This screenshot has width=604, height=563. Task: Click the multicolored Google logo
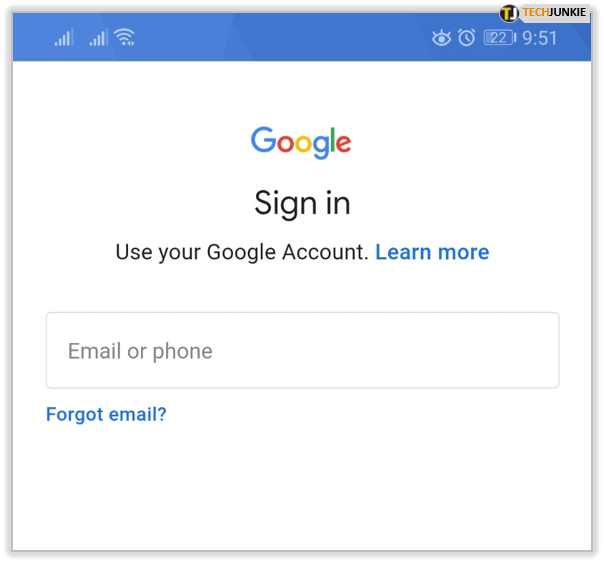pyautogui.click(x=301, y=142)
